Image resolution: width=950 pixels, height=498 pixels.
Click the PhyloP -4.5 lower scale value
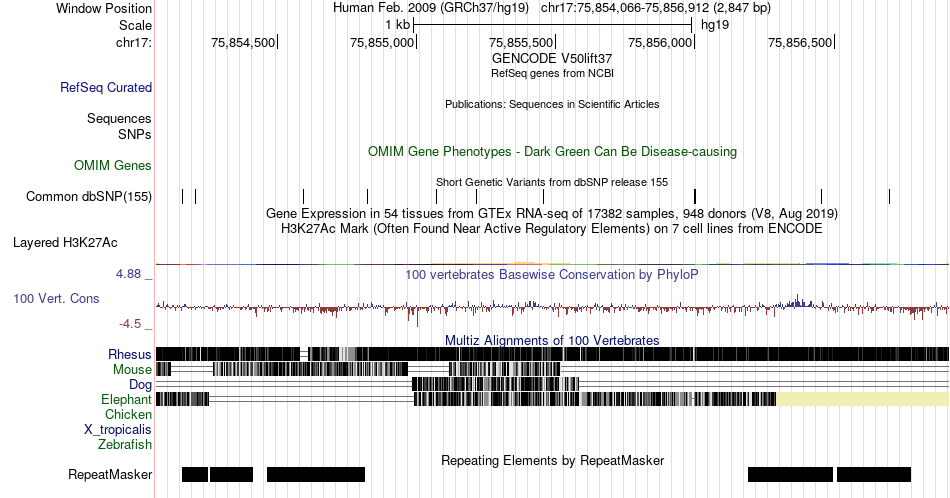(130, 324)
